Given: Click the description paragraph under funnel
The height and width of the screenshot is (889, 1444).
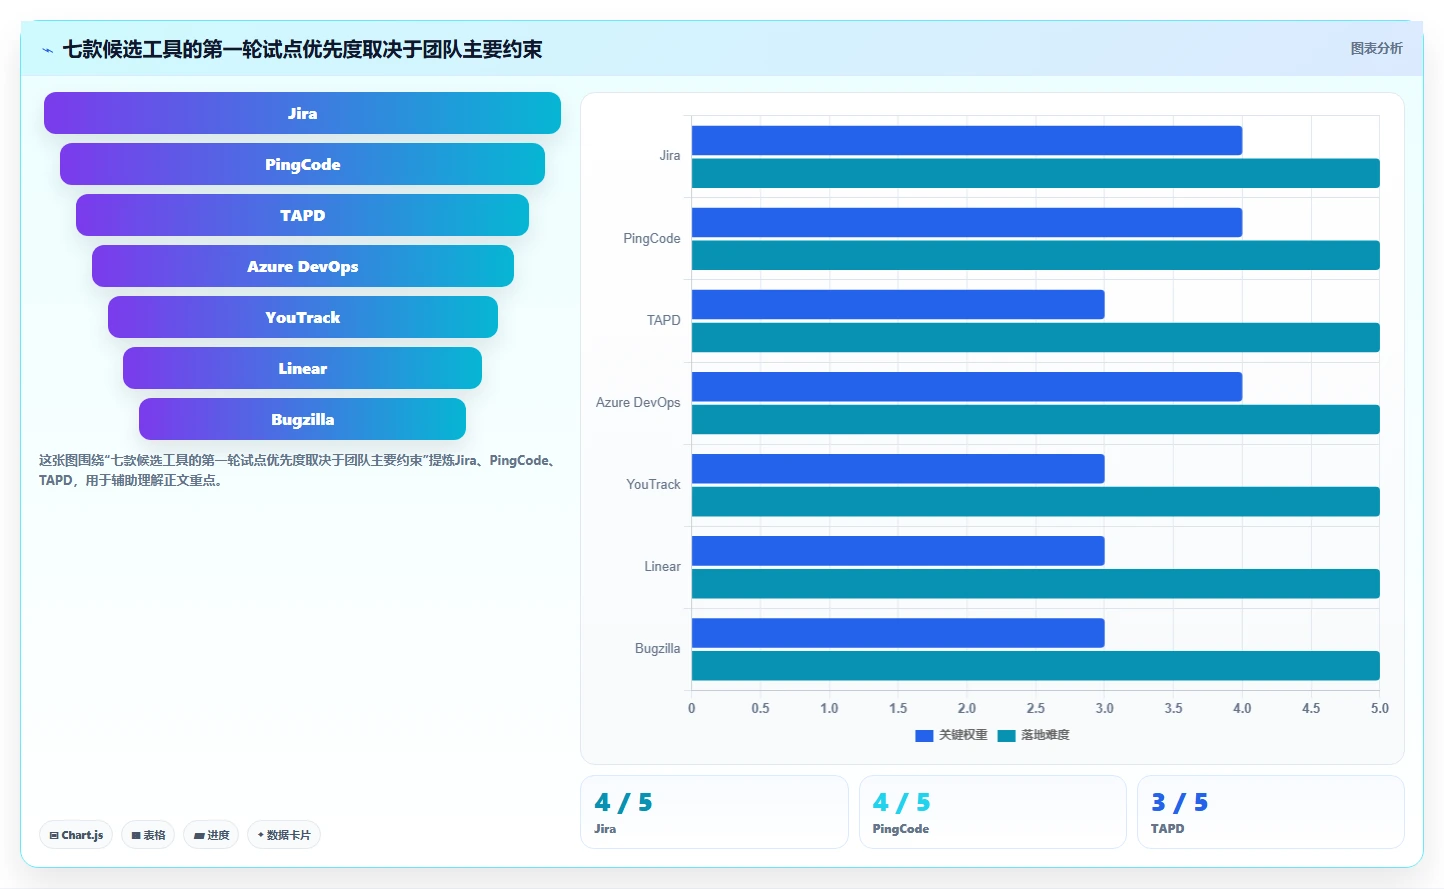Looking at the screenshot, I should [x=299, y=470].
